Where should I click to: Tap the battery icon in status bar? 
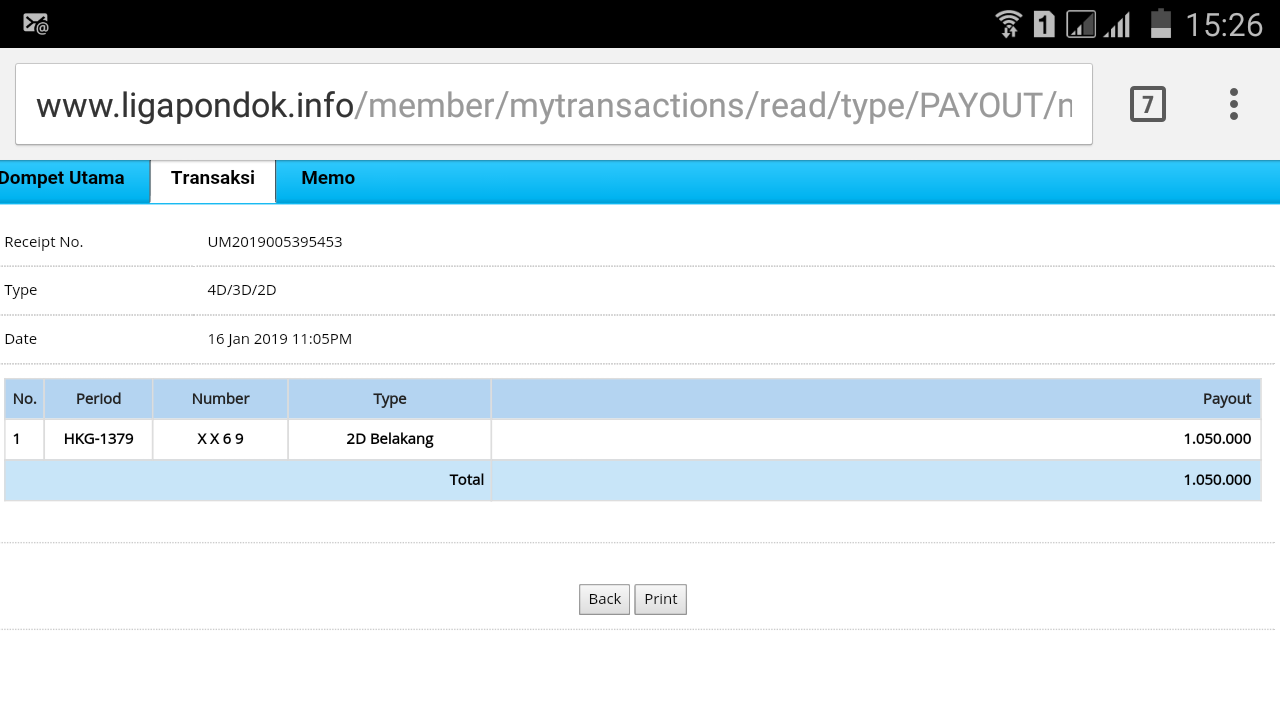pyautogui.click(x=1160, y=24)
